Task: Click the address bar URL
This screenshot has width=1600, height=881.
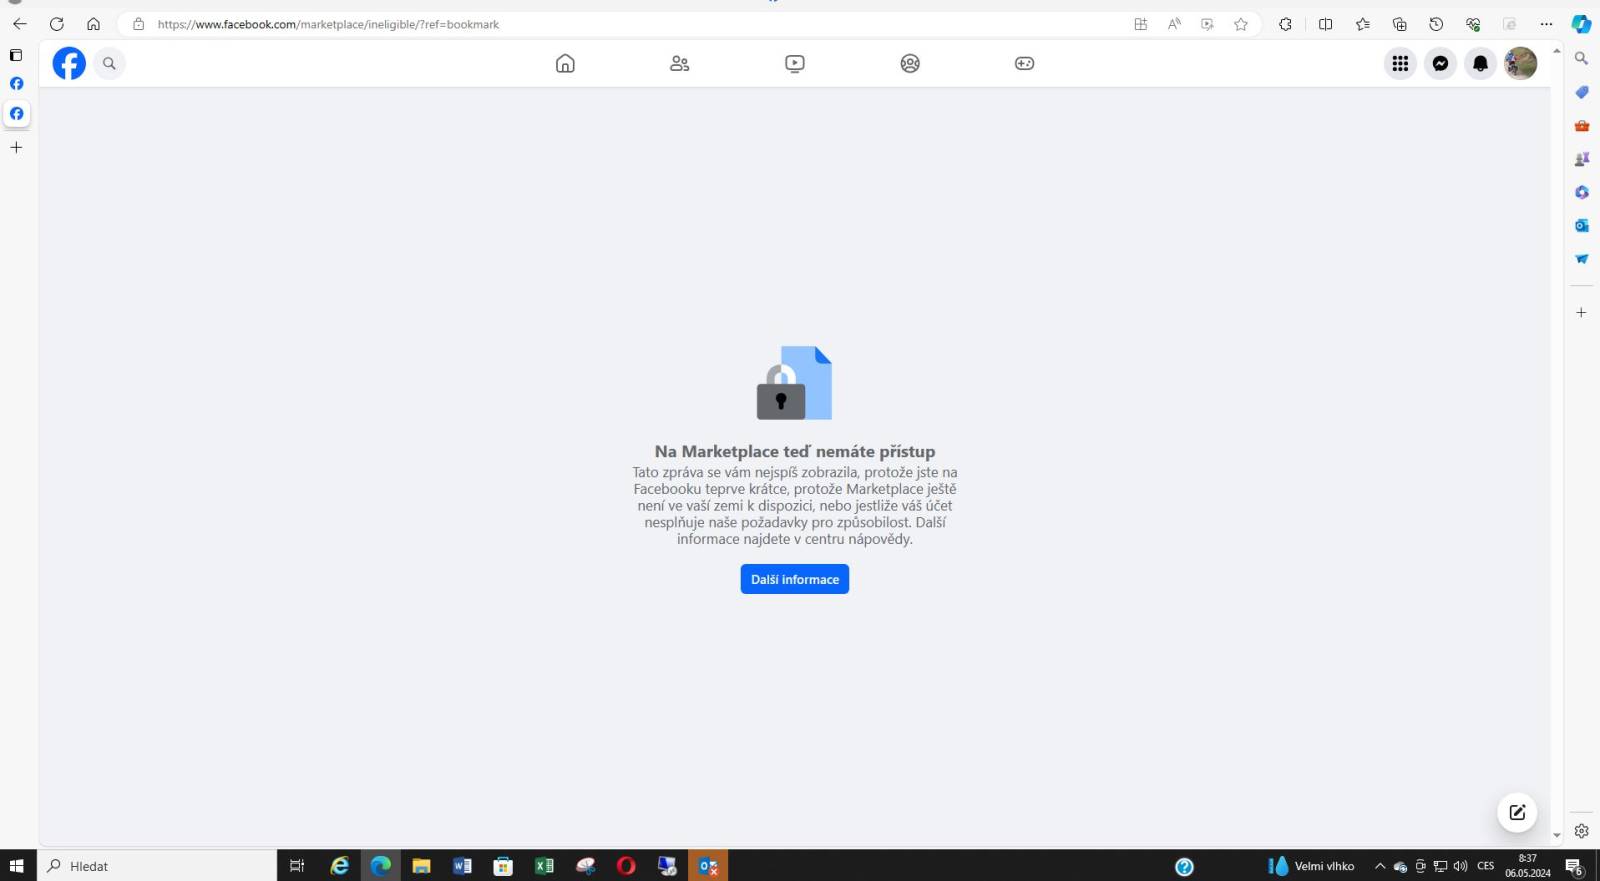Action: pyautogui.click(x=328, y=24)
